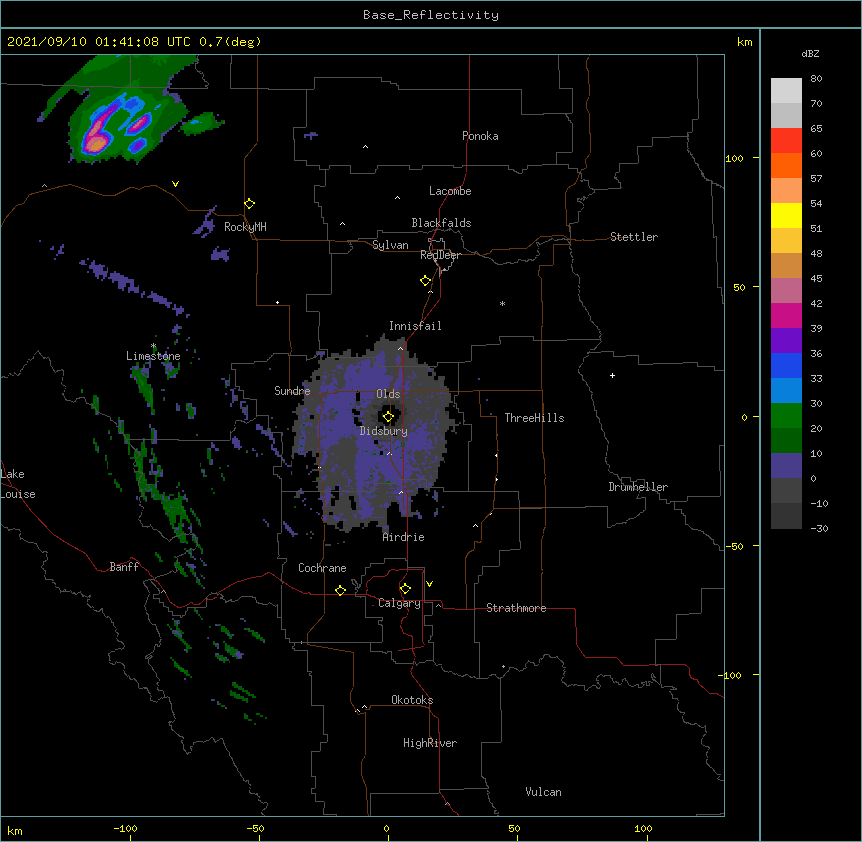Click the Lake Louise label
The image size is (862, 842).
tap(18, 484)
